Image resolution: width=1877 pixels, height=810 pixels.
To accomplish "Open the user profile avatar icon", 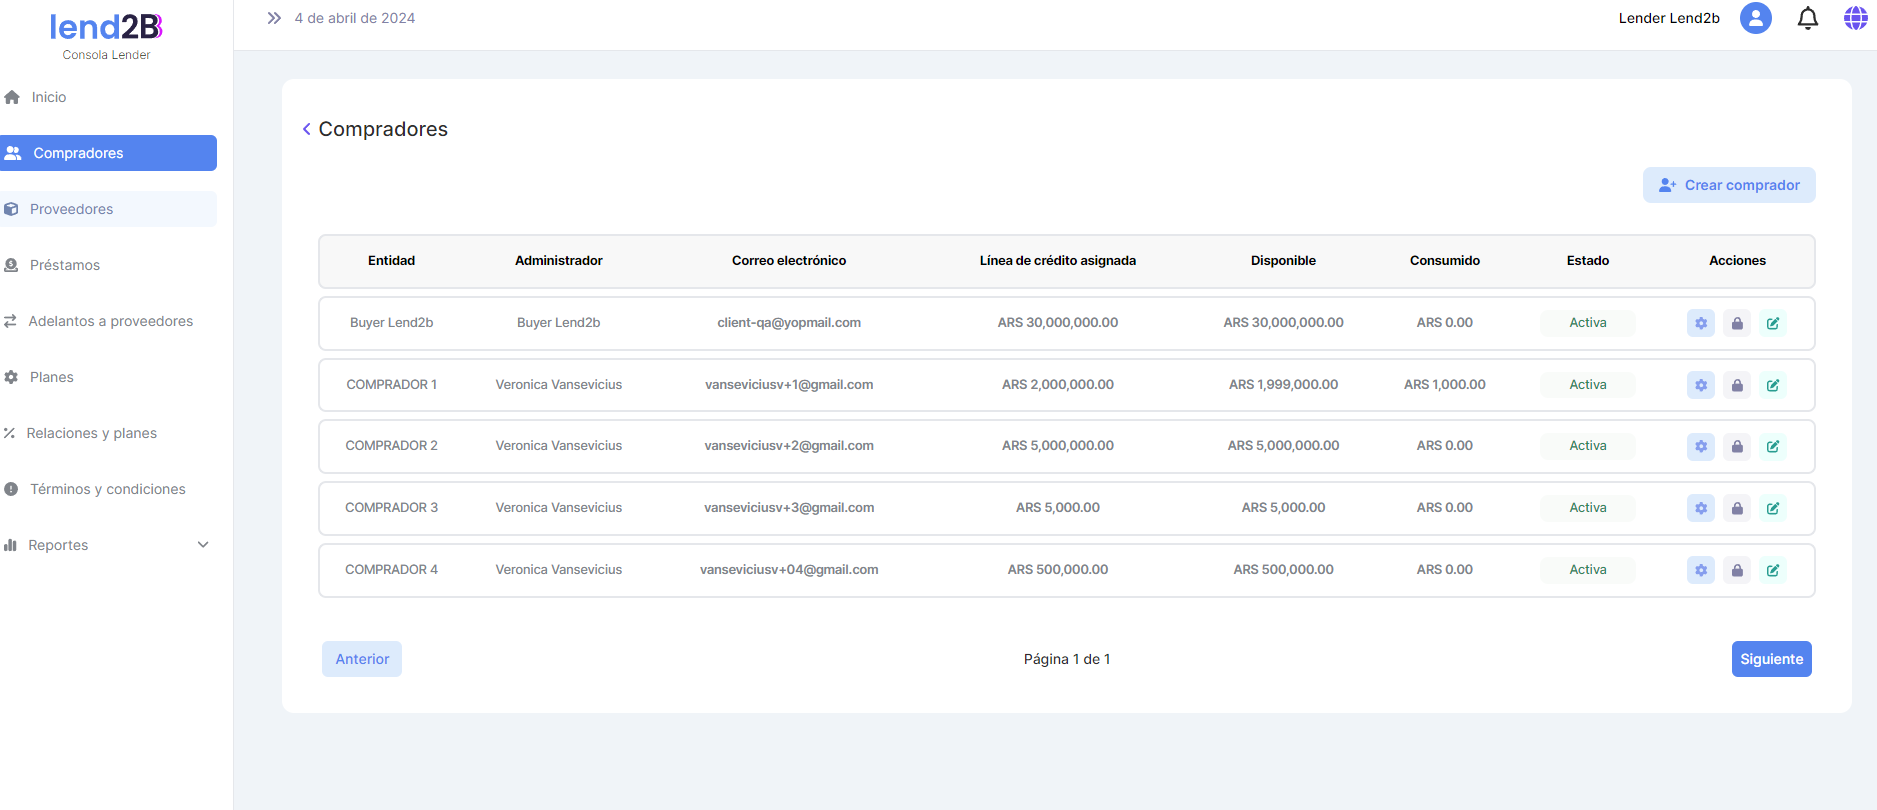I will 1755,18.
